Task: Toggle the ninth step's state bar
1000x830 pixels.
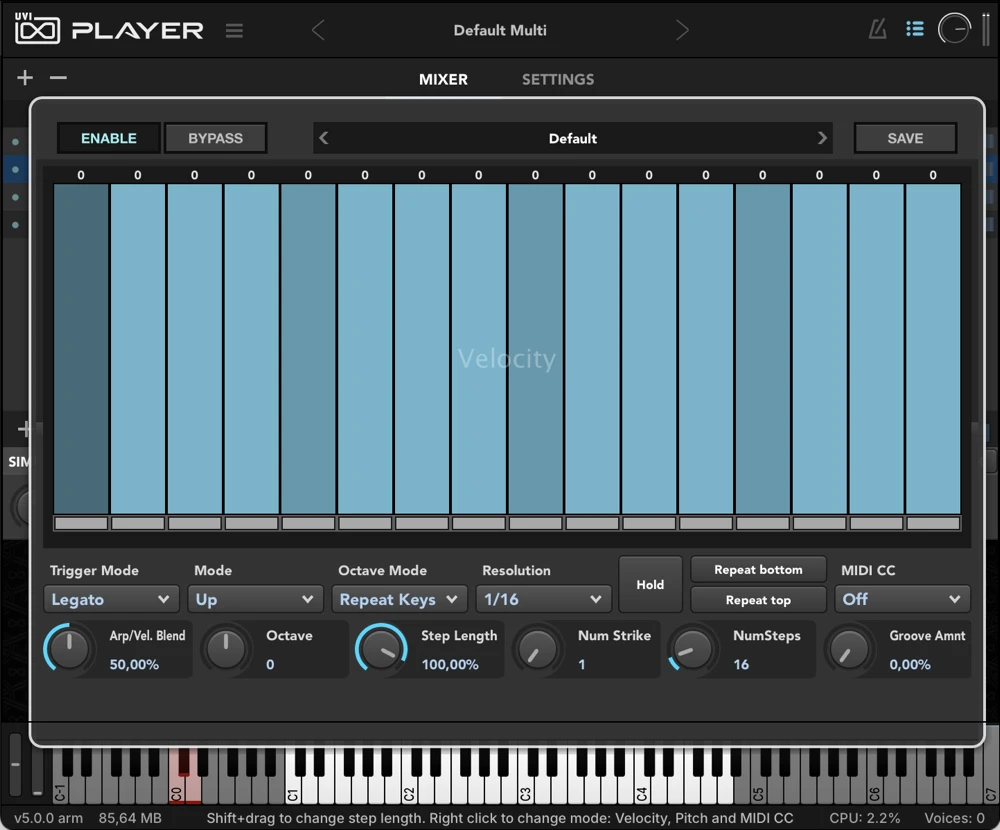Action: (535, 523)
